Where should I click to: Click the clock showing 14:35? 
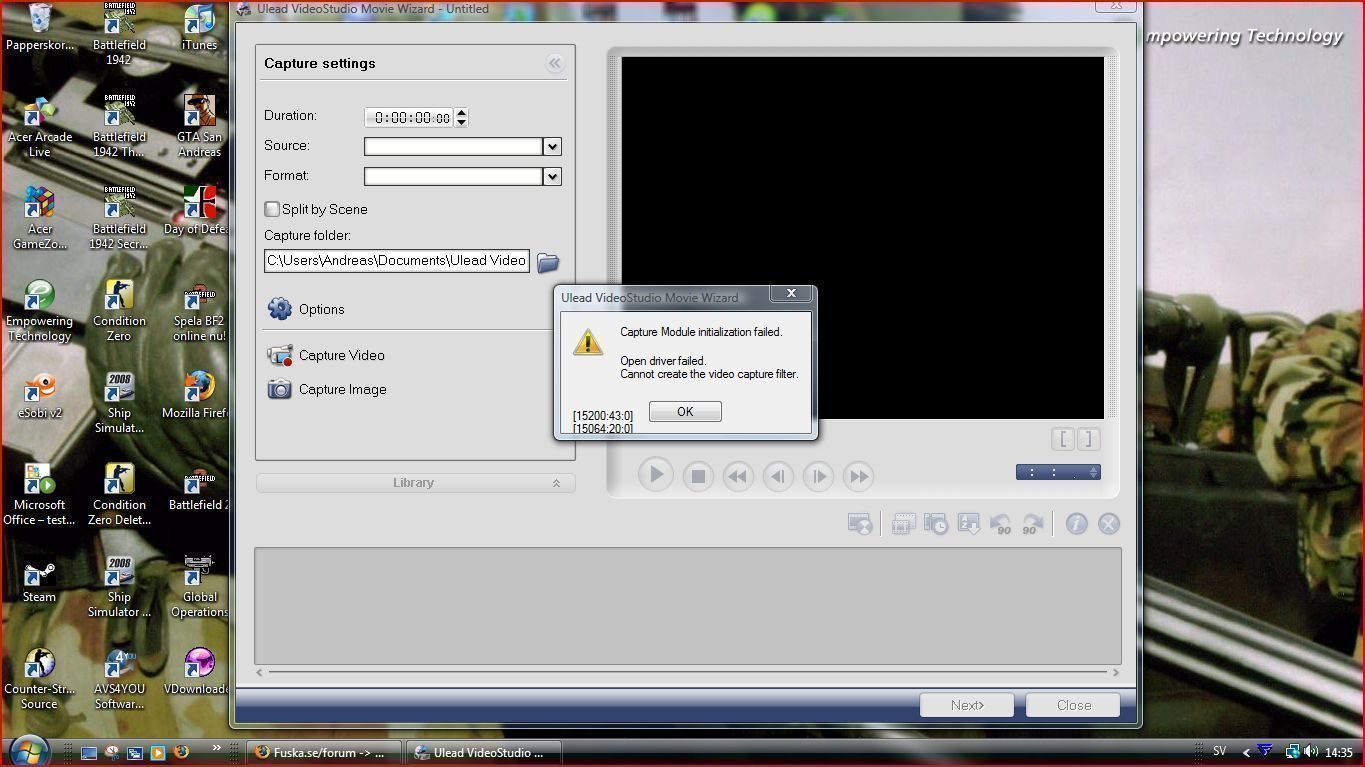pyautogui.click(x=1338, y=752)
